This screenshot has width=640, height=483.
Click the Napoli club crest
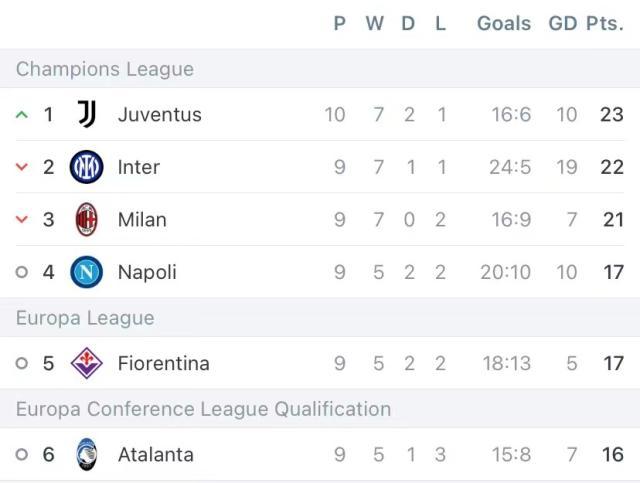point(87,272)
